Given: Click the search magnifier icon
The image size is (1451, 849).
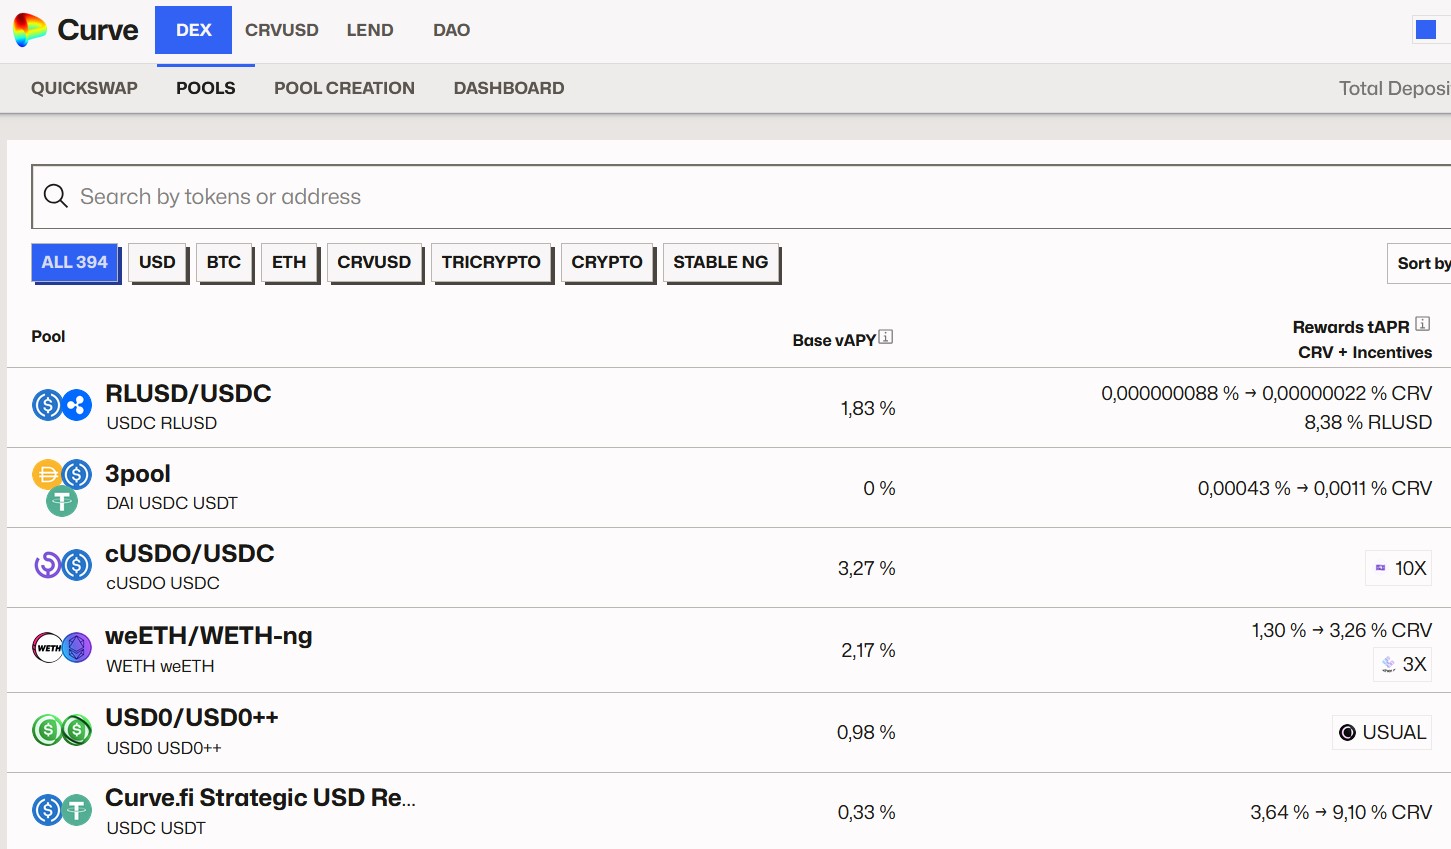Looking at the screenshot, I should [x=56, y=196].
